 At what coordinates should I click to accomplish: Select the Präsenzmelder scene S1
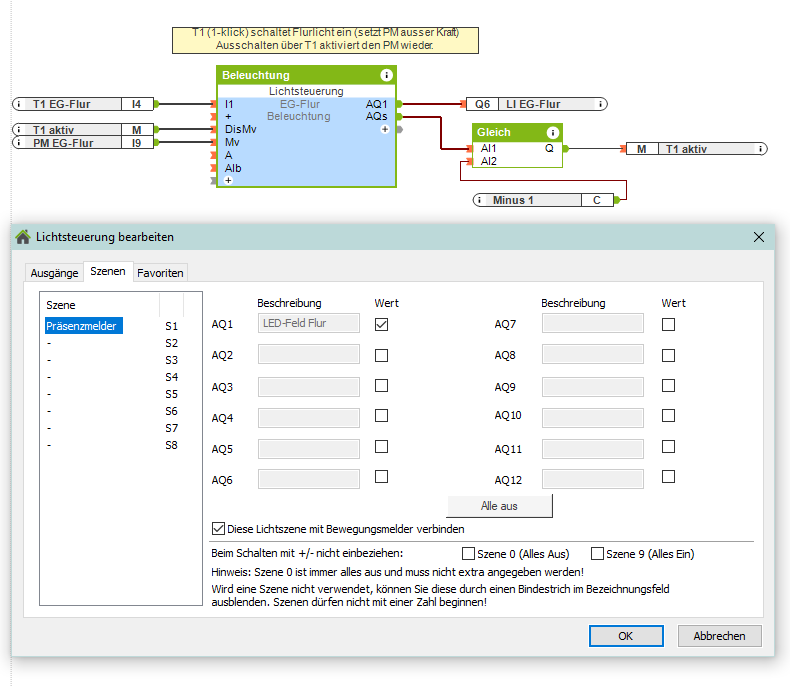click(84, 326)
